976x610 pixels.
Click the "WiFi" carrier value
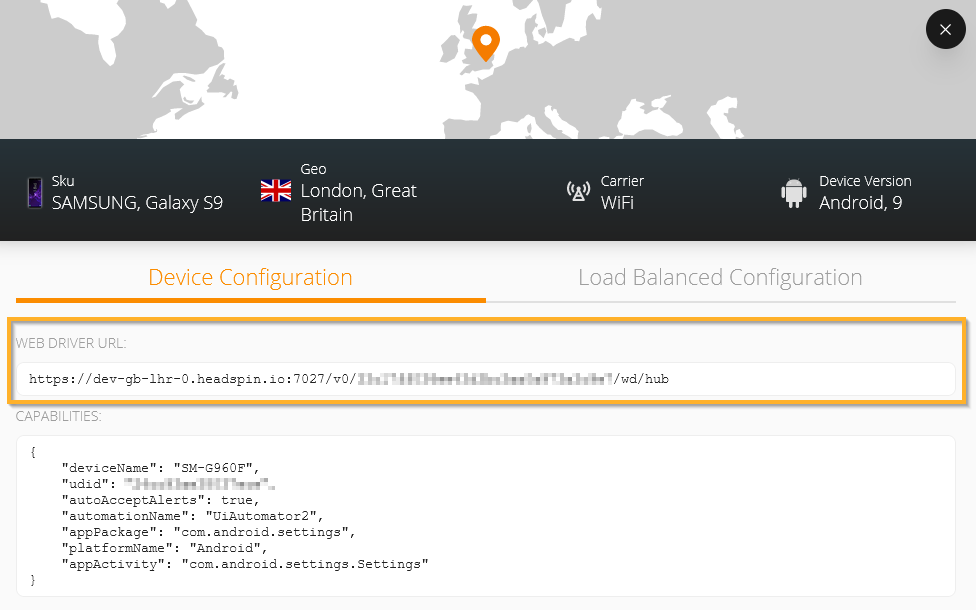pos(617,203)
